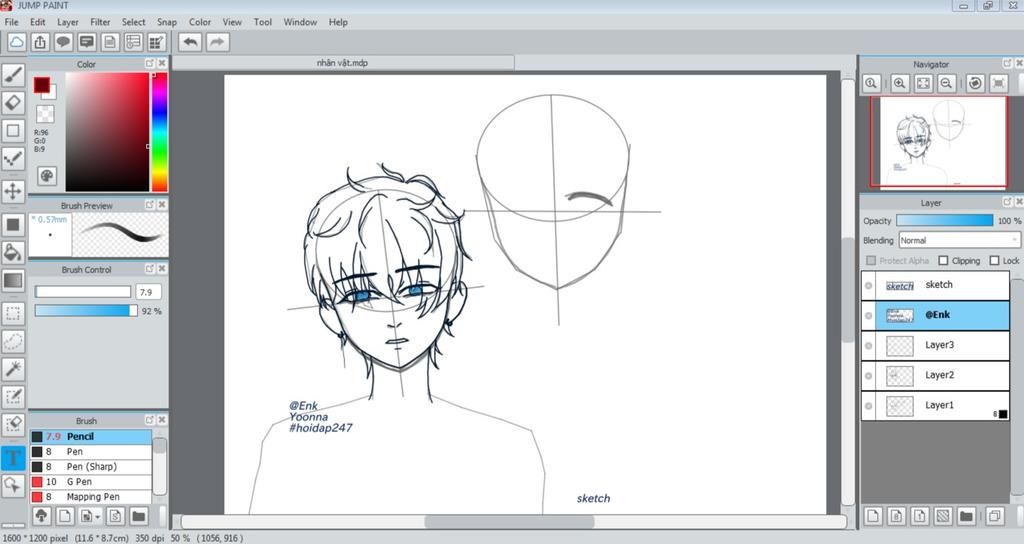Toggle visibility of Layer3
This screenshot has width=1024, height=544.
(x=869, y=345)
